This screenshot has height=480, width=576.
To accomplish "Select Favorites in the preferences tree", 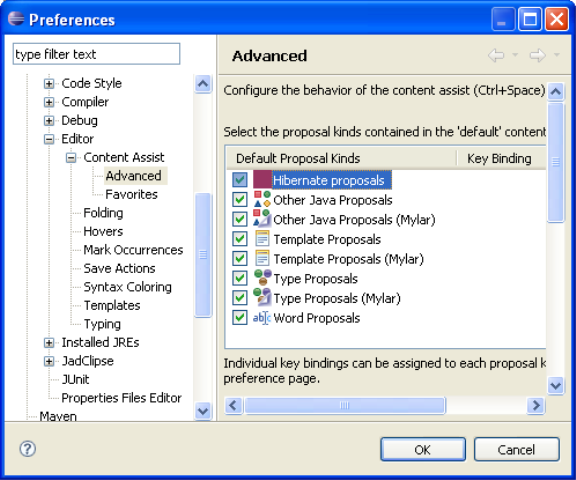I will click(131, 194).
